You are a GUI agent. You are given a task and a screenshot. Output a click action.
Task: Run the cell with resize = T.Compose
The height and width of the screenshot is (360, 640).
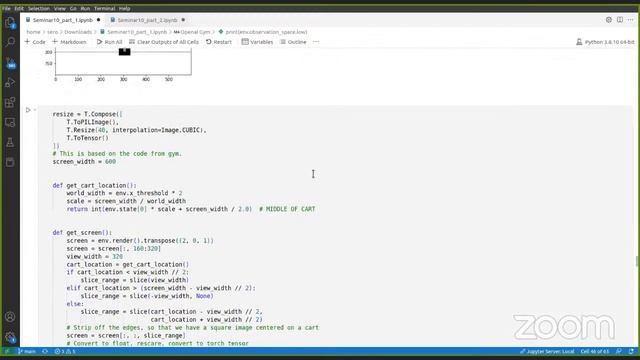[28, 110]
